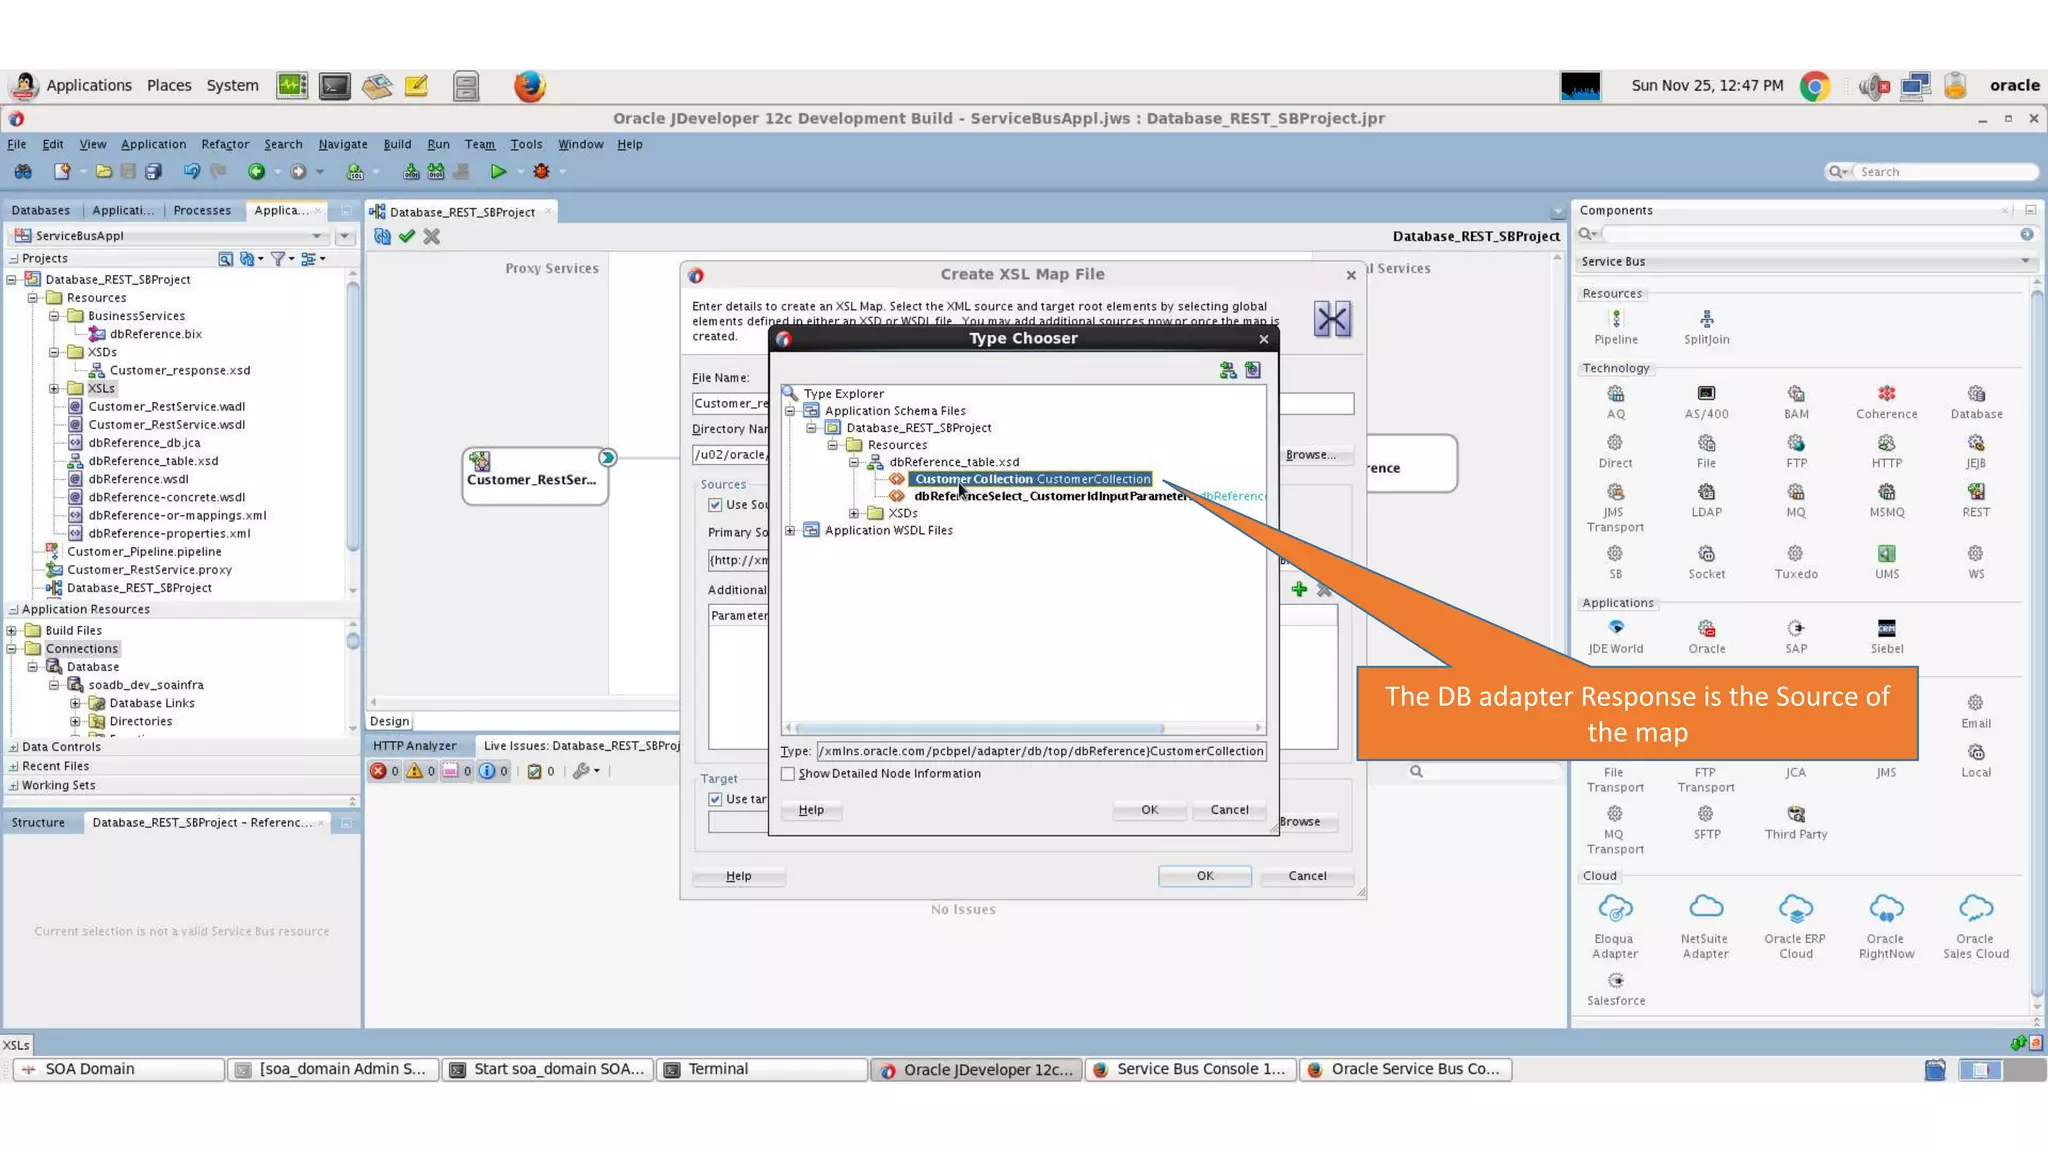Click the Search field in the main toolbar
The image size is (2048, 1152).
(x=1945, y=172)
